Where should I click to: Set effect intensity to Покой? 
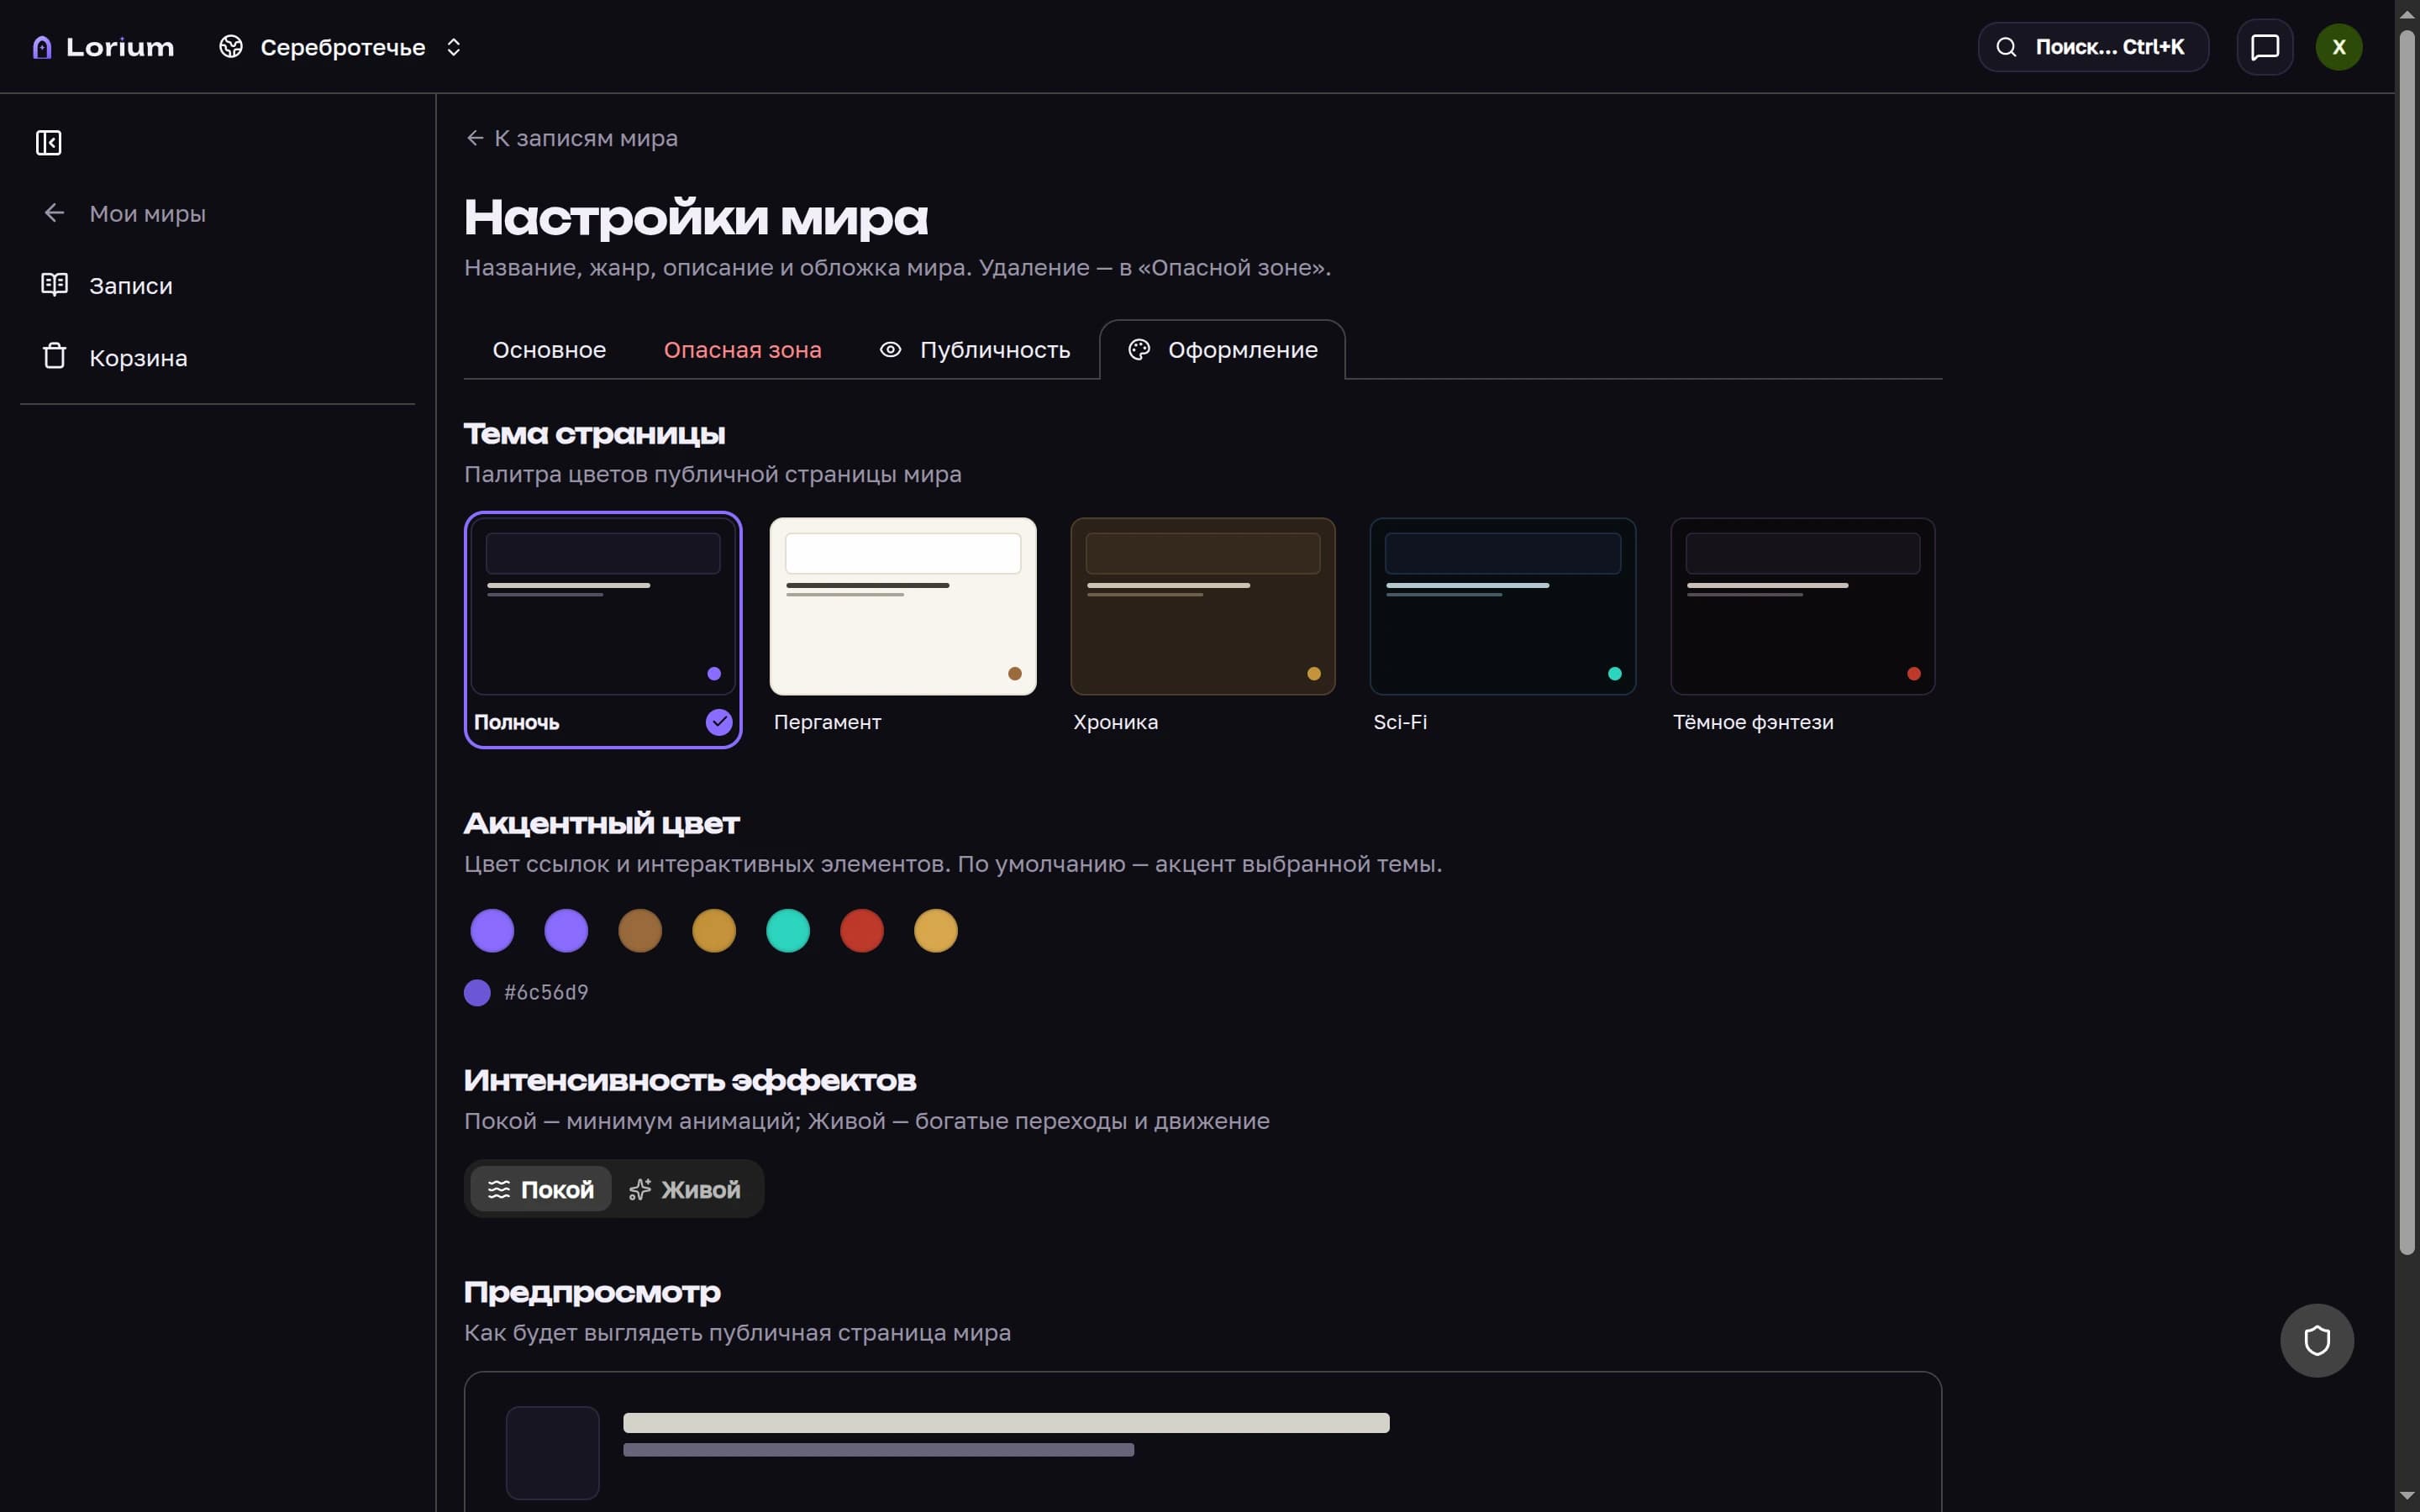(x=541, y=1189)
